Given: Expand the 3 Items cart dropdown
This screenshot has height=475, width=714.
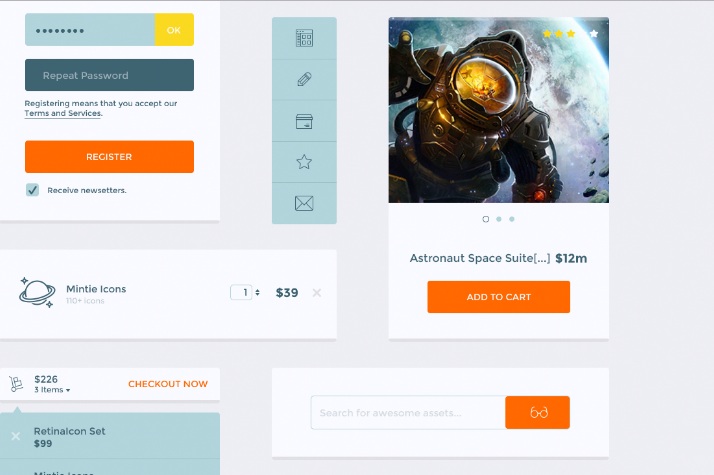Looking at the screenshot, I should [52, 390].
